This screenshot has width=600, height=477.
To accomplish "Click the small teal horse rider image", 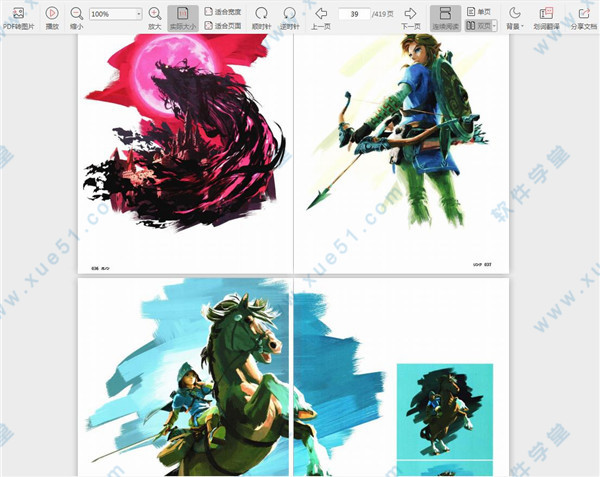I will [x=445, y=411].
